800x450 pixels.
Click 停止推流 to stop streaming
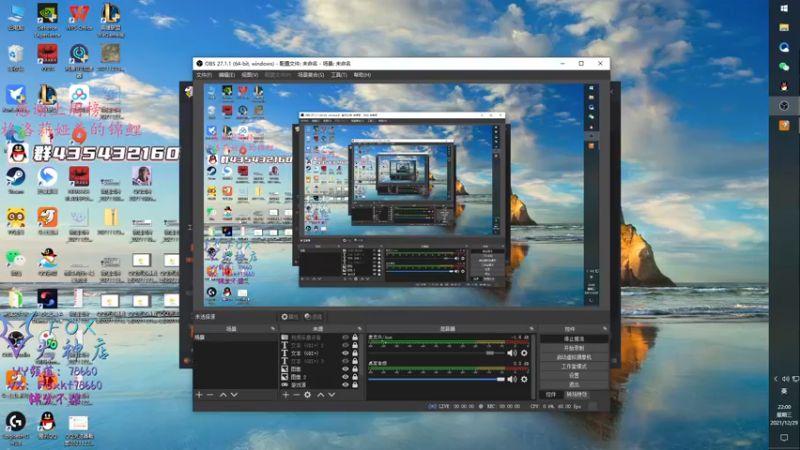574,339
